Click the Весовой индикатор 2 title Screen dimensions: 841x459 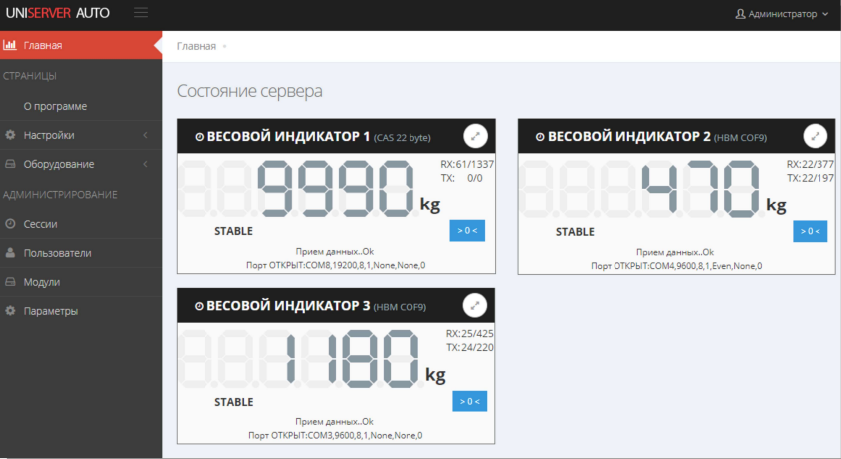629,137
